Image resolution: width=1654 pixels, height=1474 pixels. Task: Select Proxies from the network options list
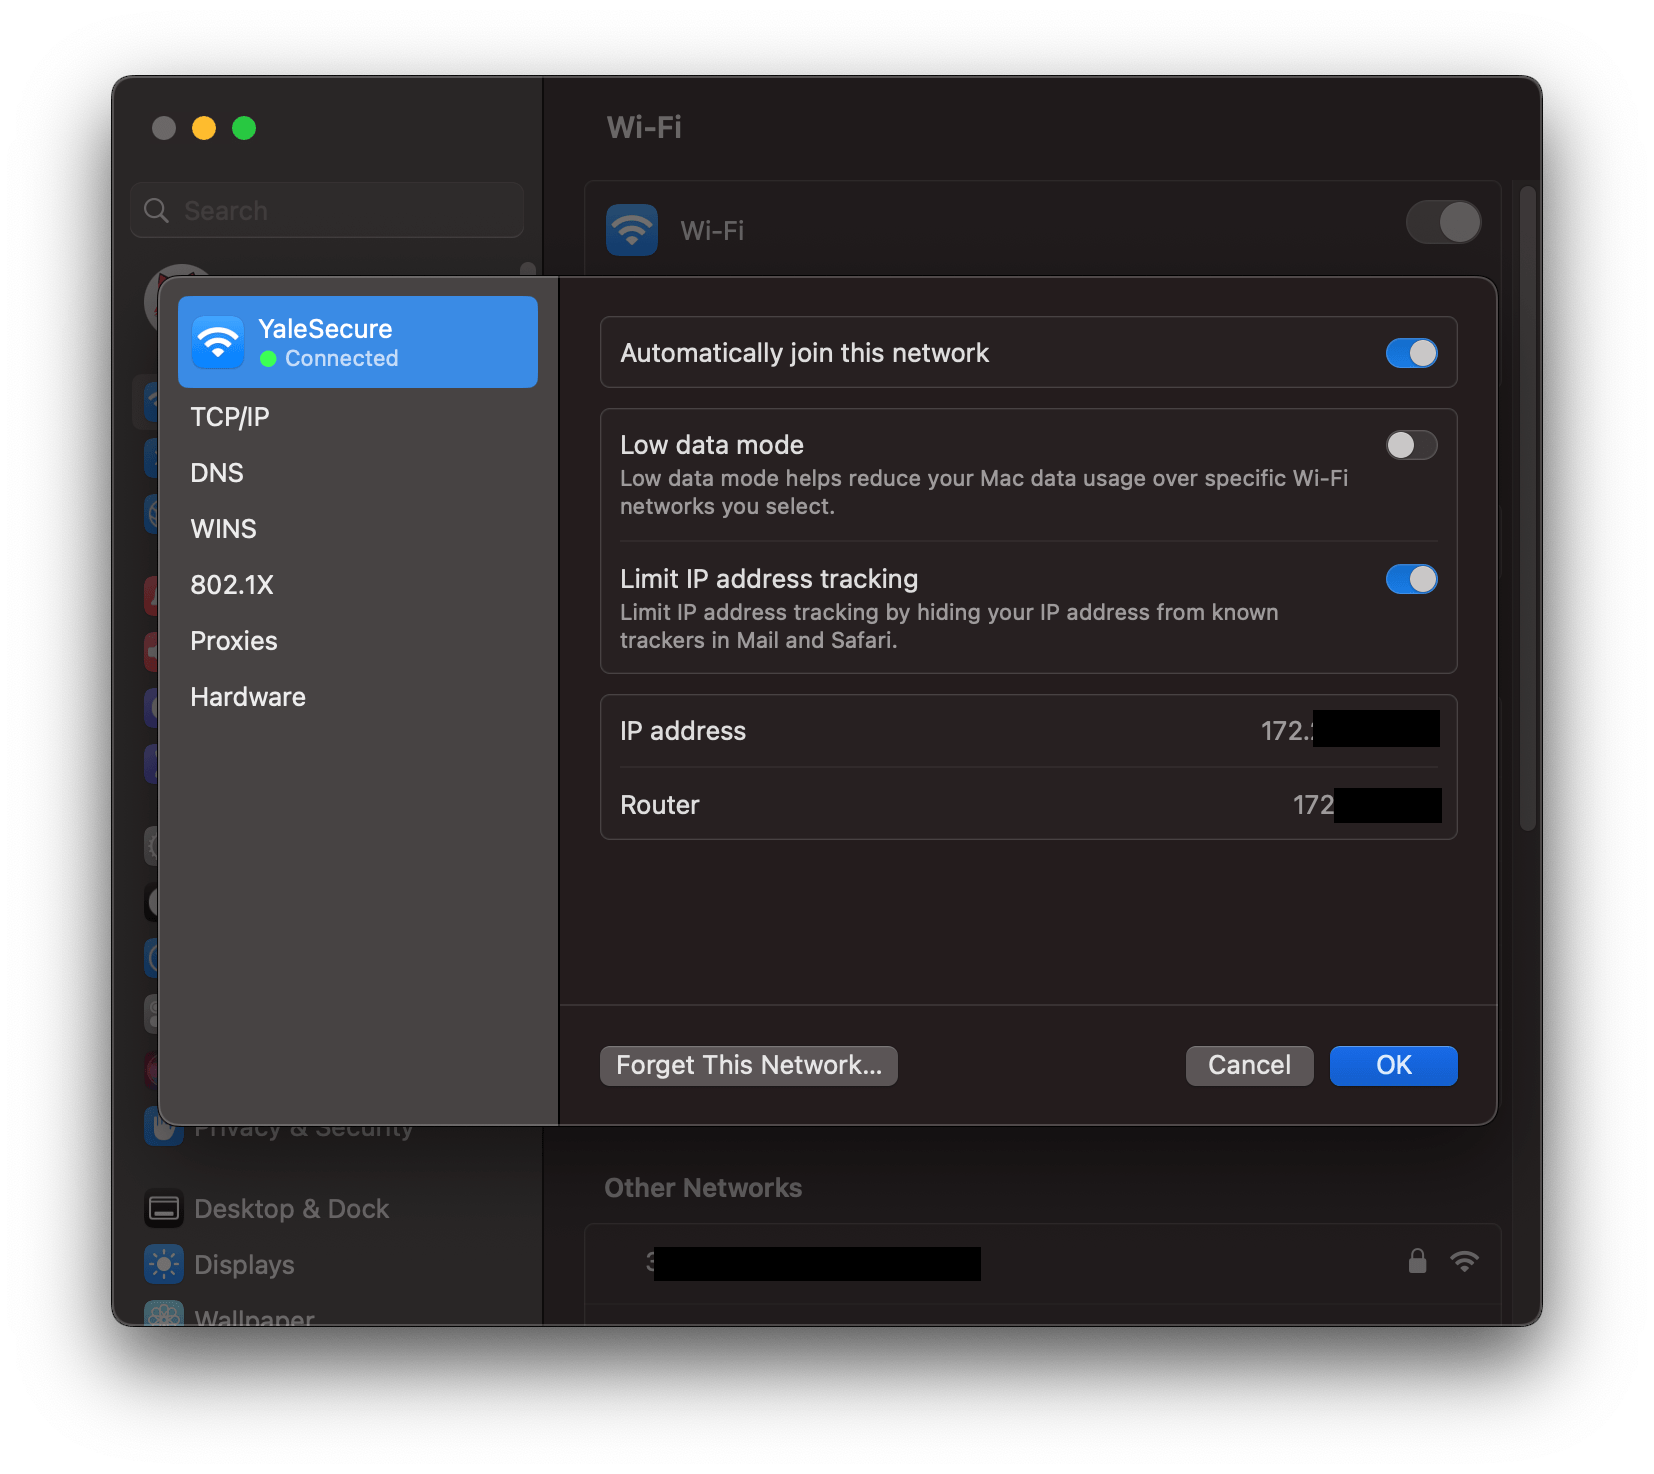tap(234, 641)
